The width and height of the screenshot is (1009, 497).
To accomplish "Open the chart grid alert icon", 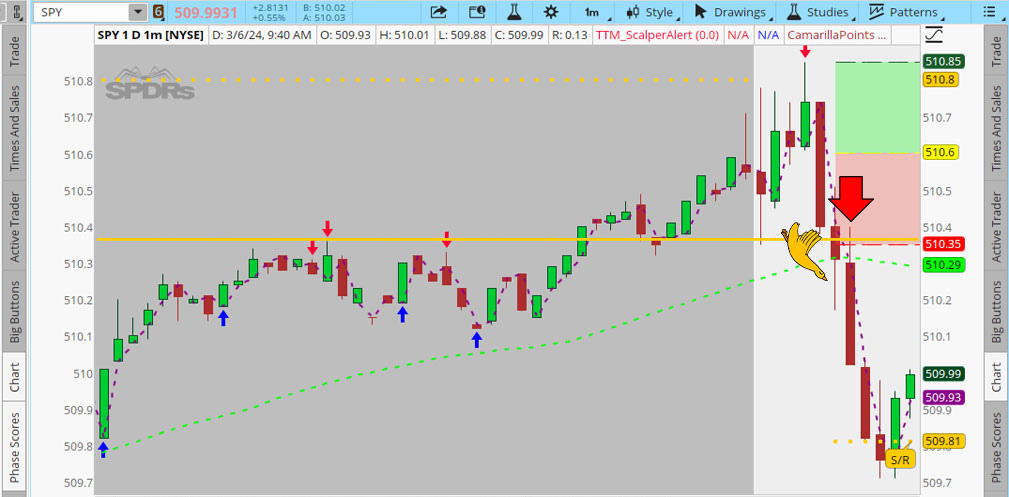I will click(477, 12).
